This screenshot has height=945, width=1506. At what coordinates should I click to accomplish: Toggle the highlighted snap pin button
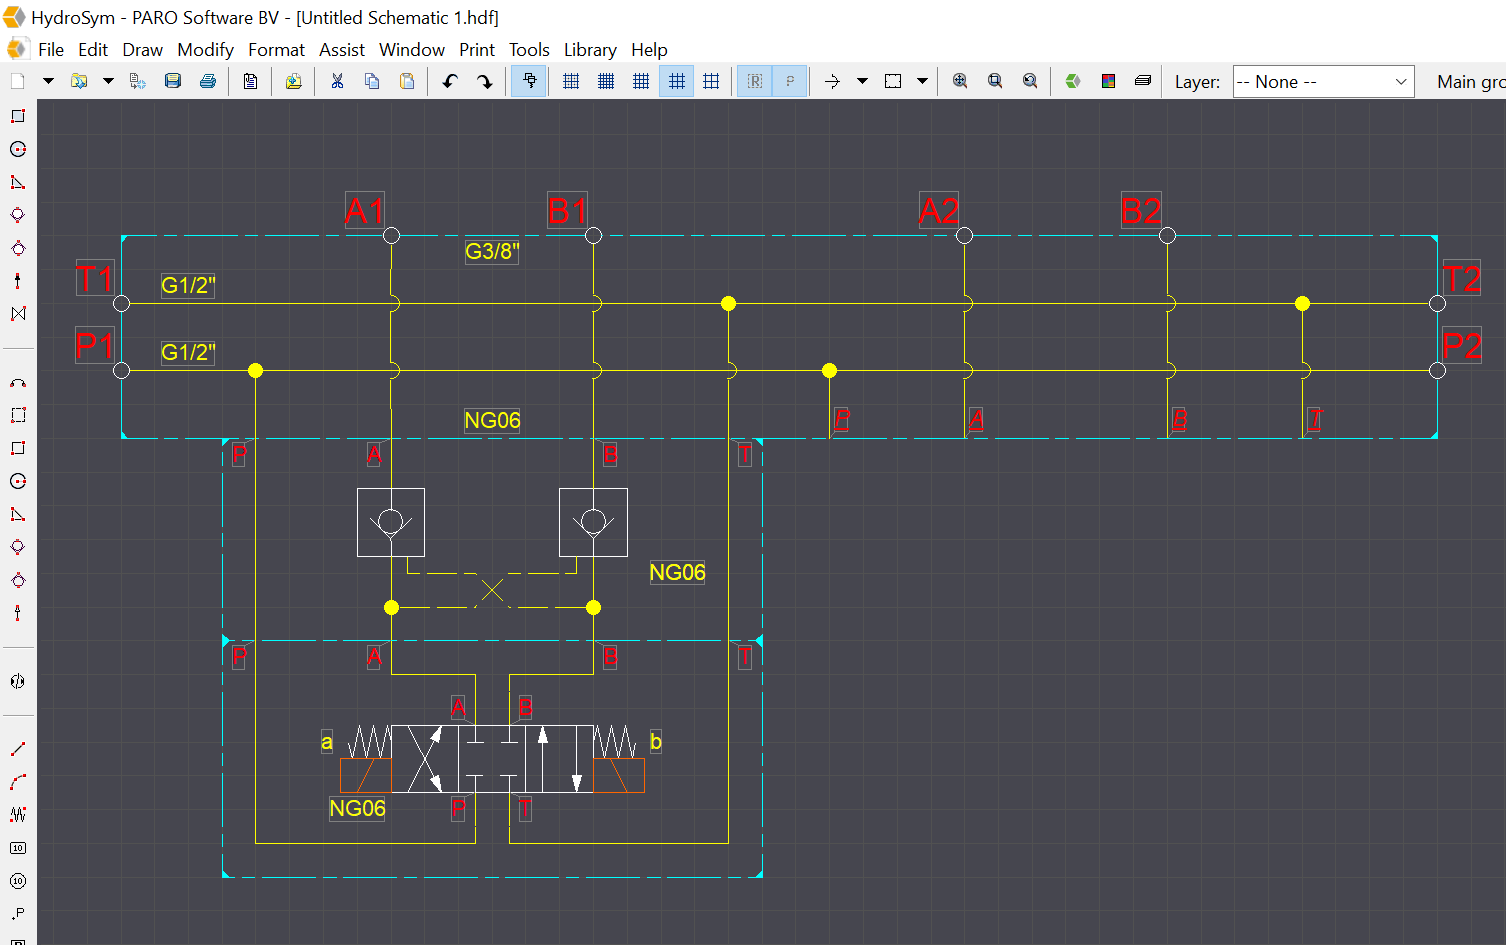coord(529,81)
